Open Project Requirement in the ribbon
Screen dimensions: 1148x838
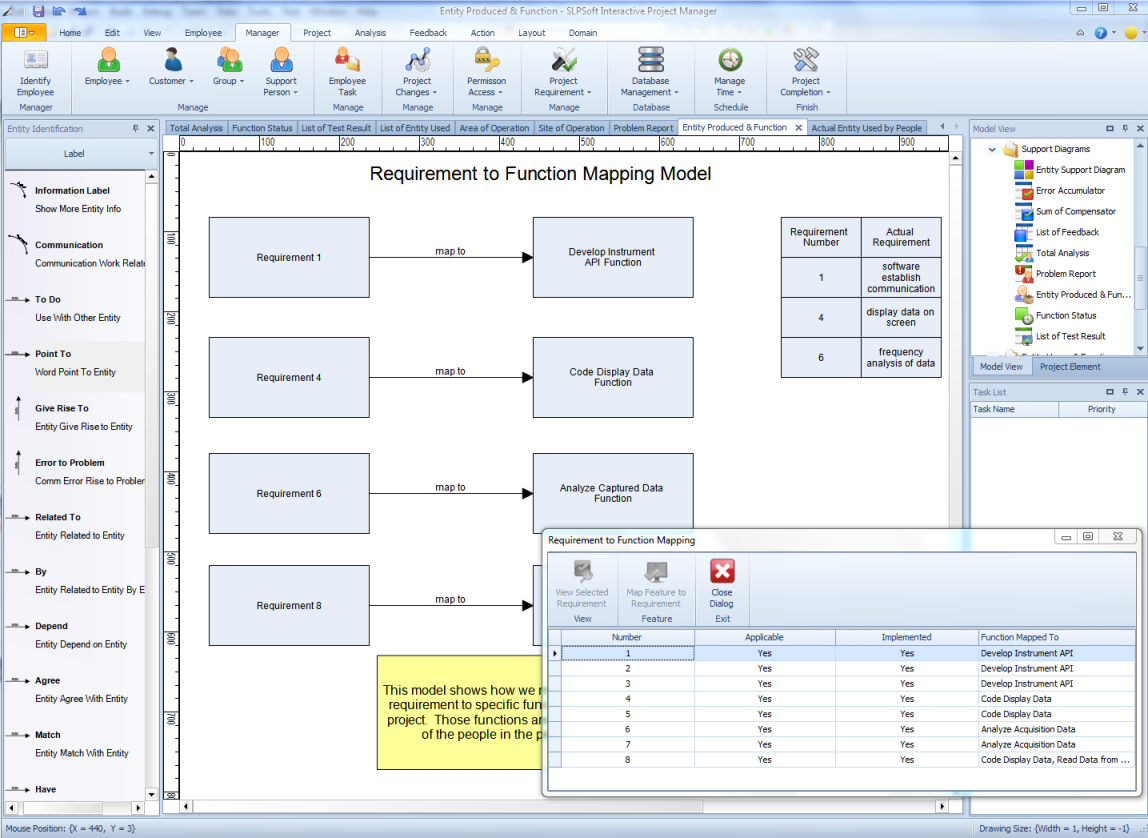point(563,72)
